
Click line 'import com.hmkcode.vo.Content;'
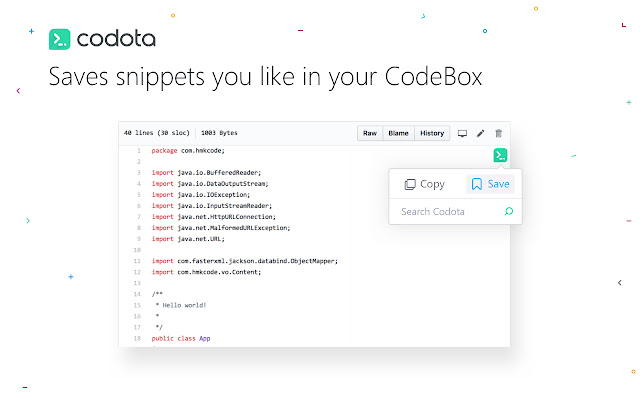click(206, 272)
